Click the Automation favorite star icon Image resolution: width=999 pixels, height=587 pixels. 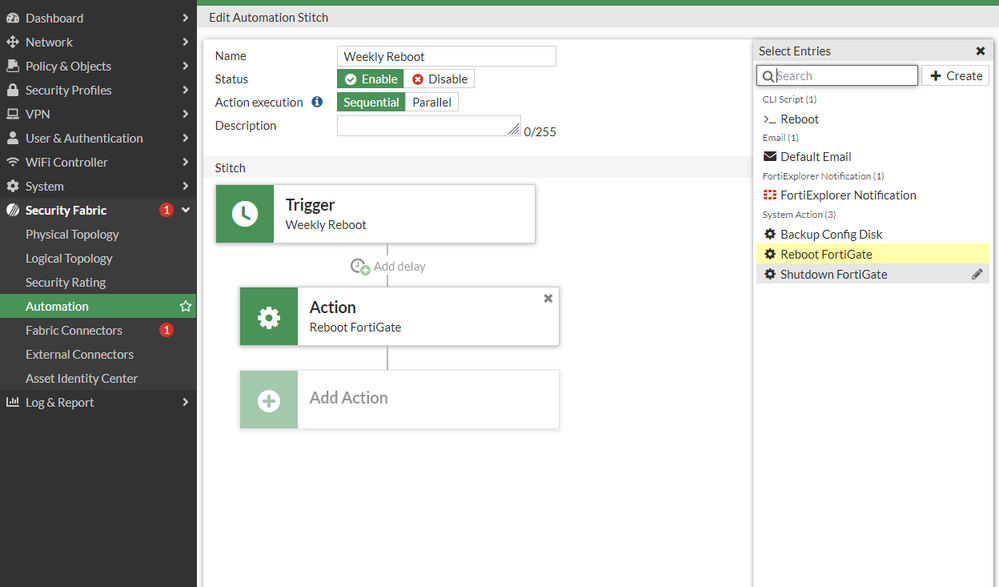click(x=185, y=307)
